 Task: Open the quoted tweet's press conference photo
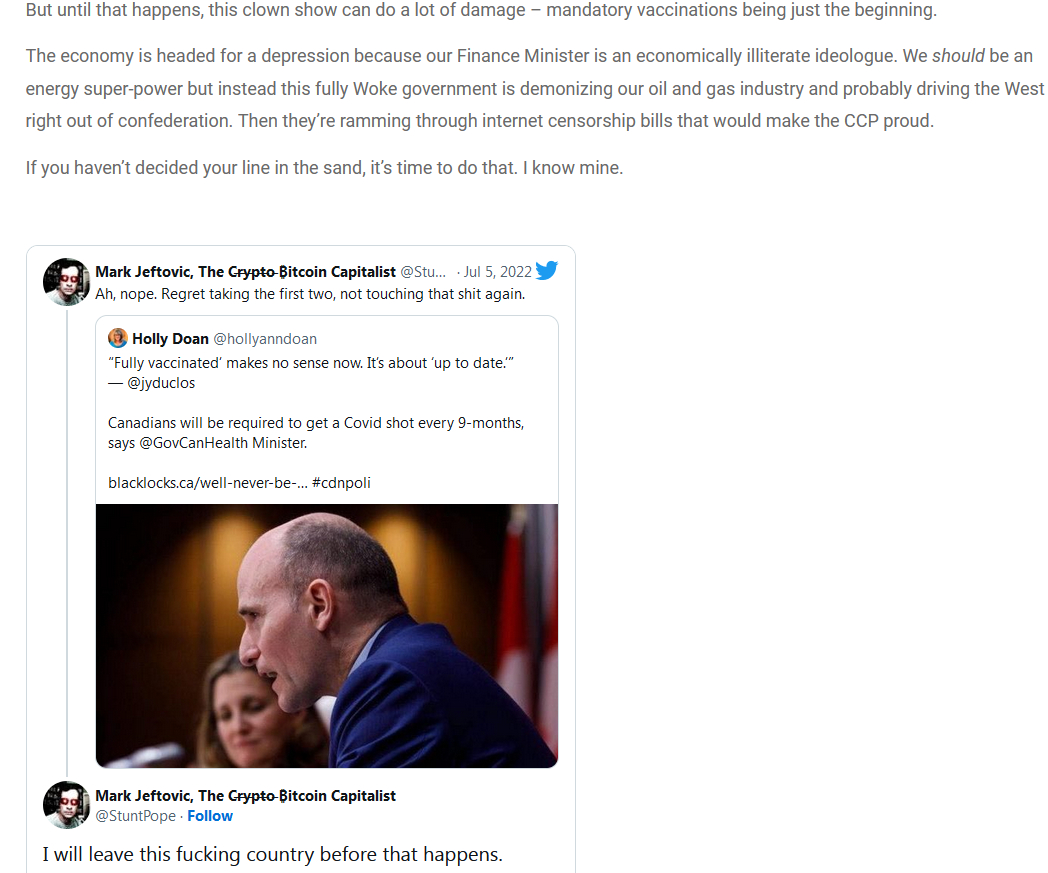point(327,636)
